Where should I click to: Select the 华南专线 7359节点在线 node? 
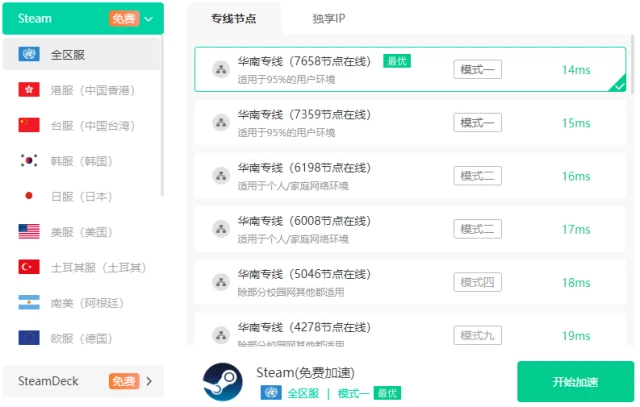point(410,122)
